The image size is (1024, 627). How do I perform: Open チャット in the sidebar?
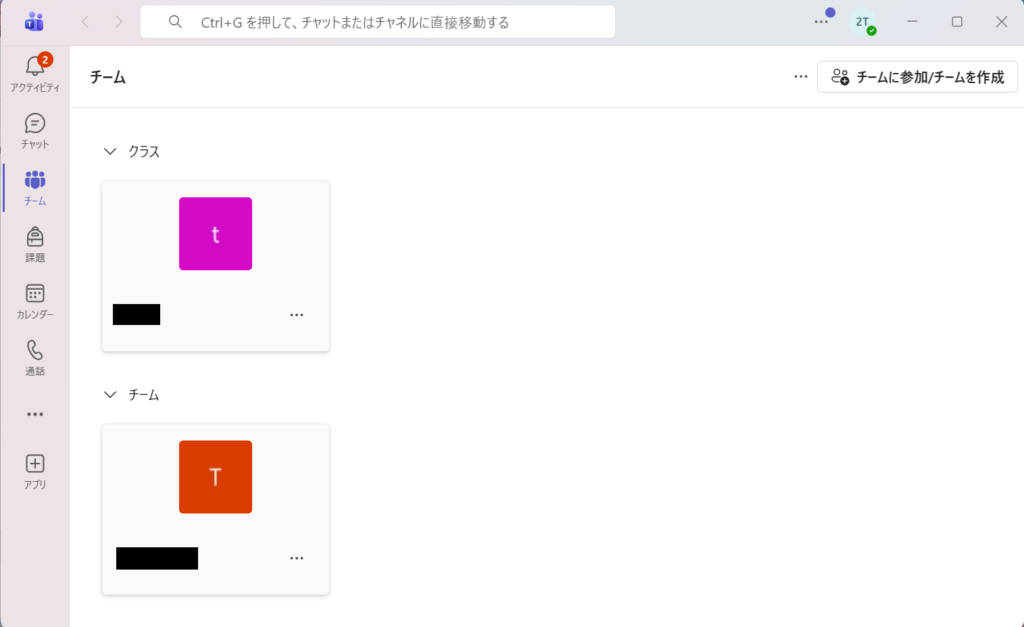[35, 128]
